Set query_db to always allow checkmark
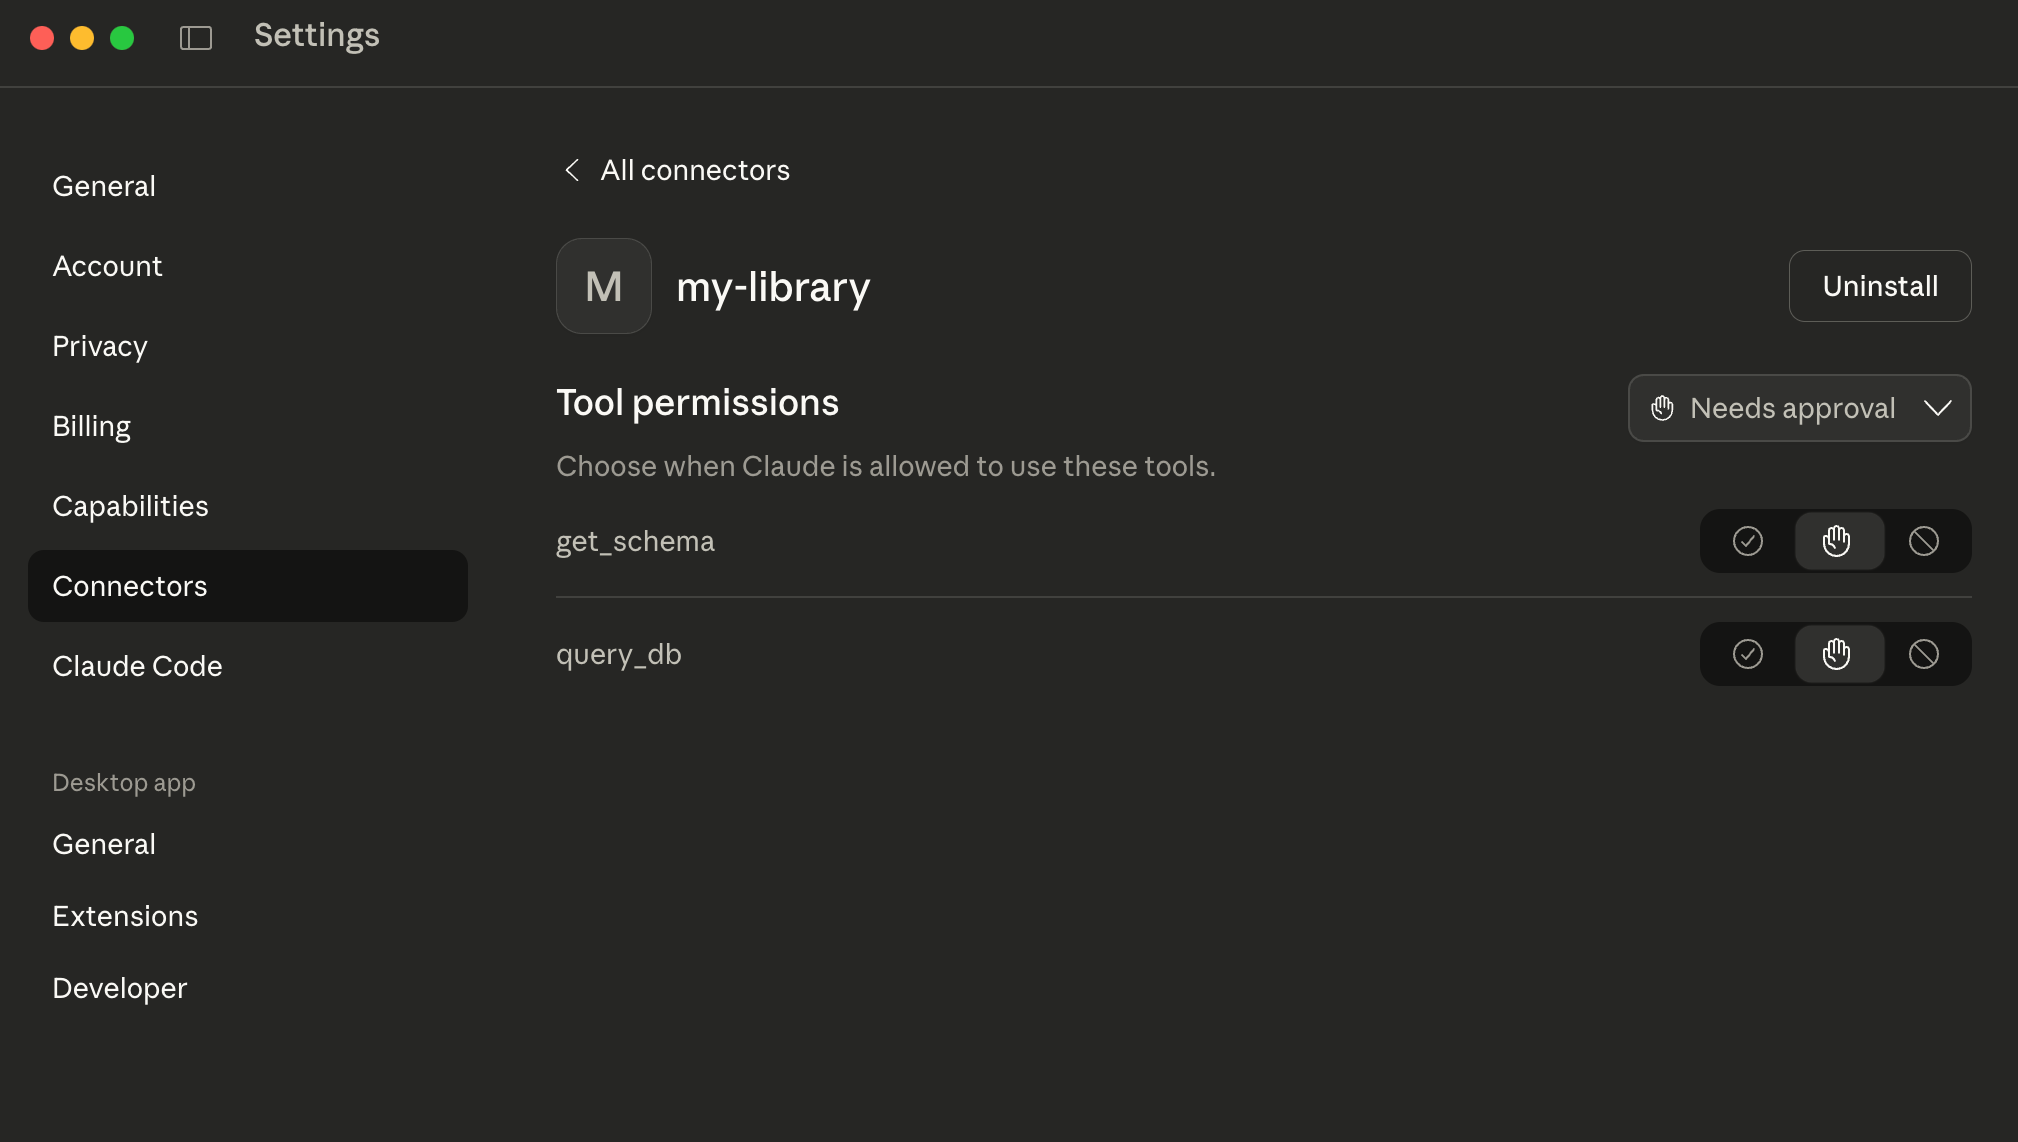This screenshot has height=1142, width=2018. click(1747, 654)
